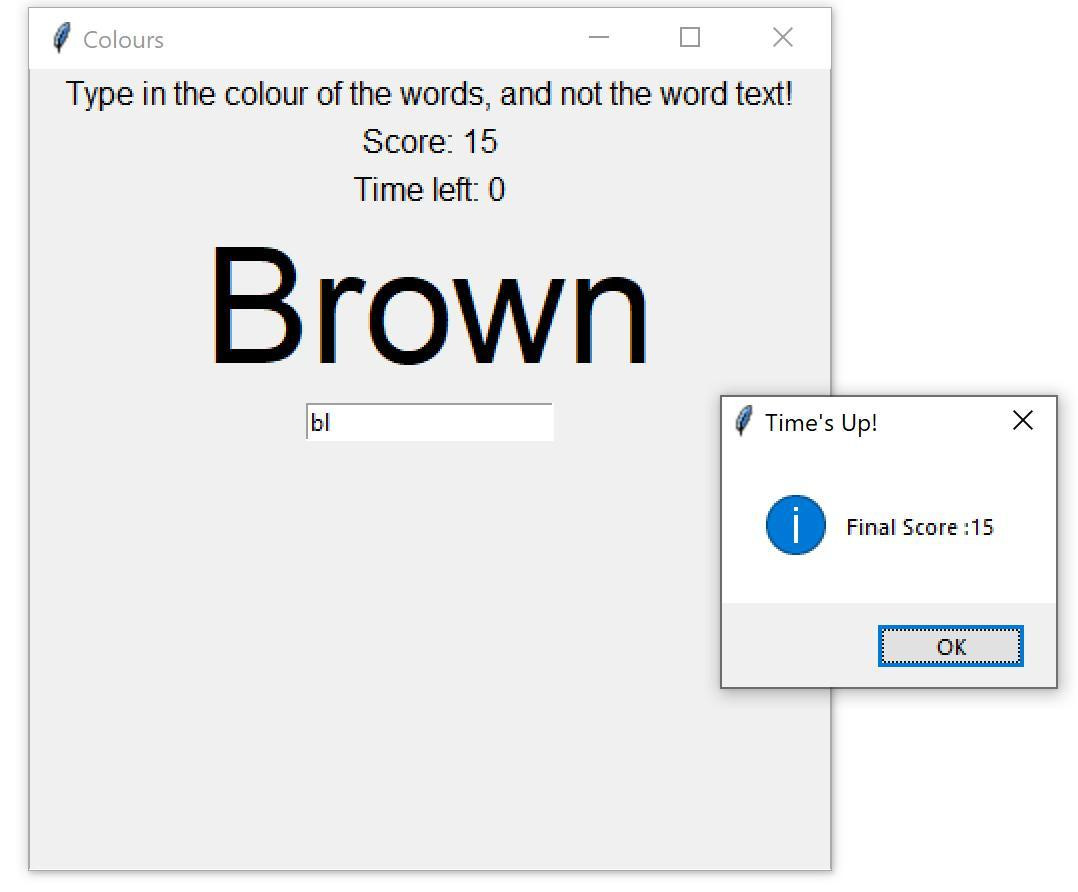Close the Time's Up dialog with X
This screenshot has width=1078, height=892.
1022,421
